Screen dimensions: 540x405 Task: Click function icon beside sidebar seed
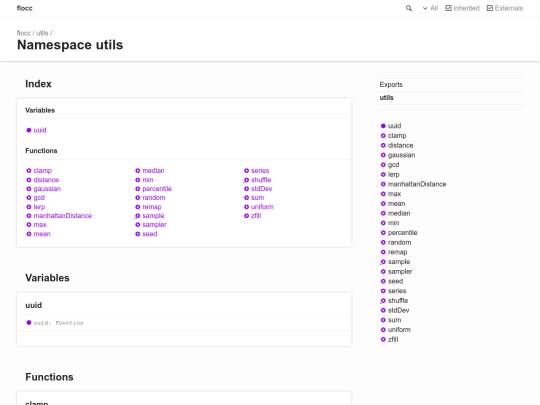383,281
